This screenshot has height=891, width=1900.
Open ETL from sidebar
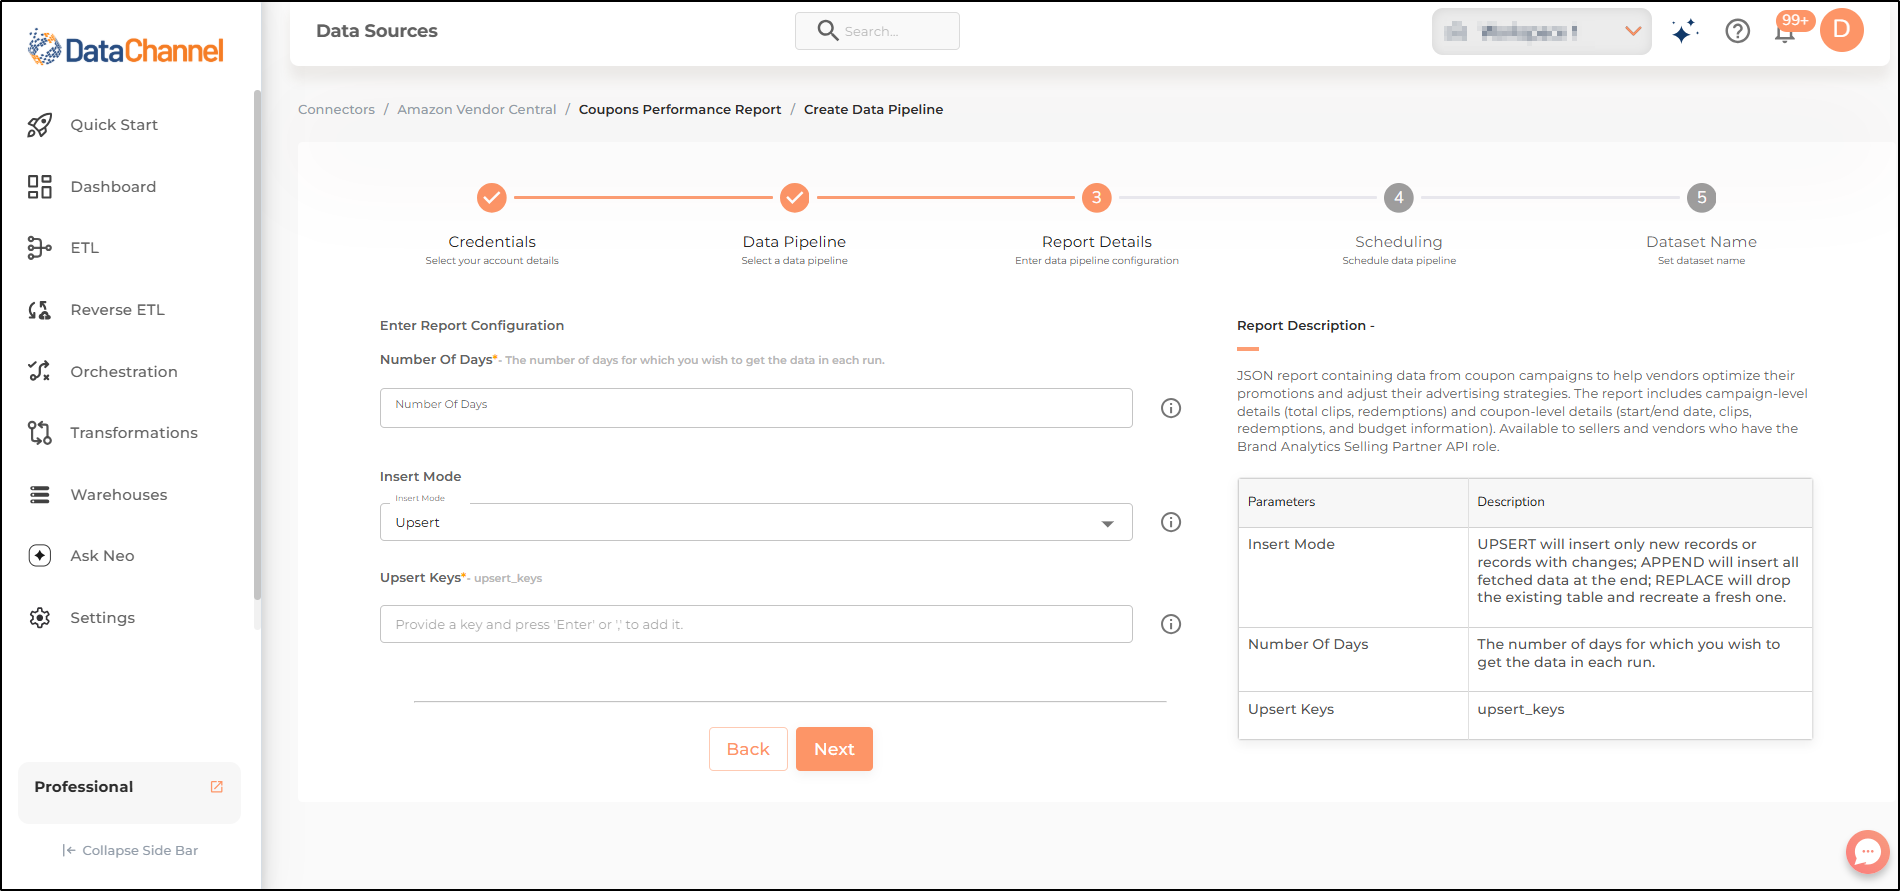[x=85, y=248]
